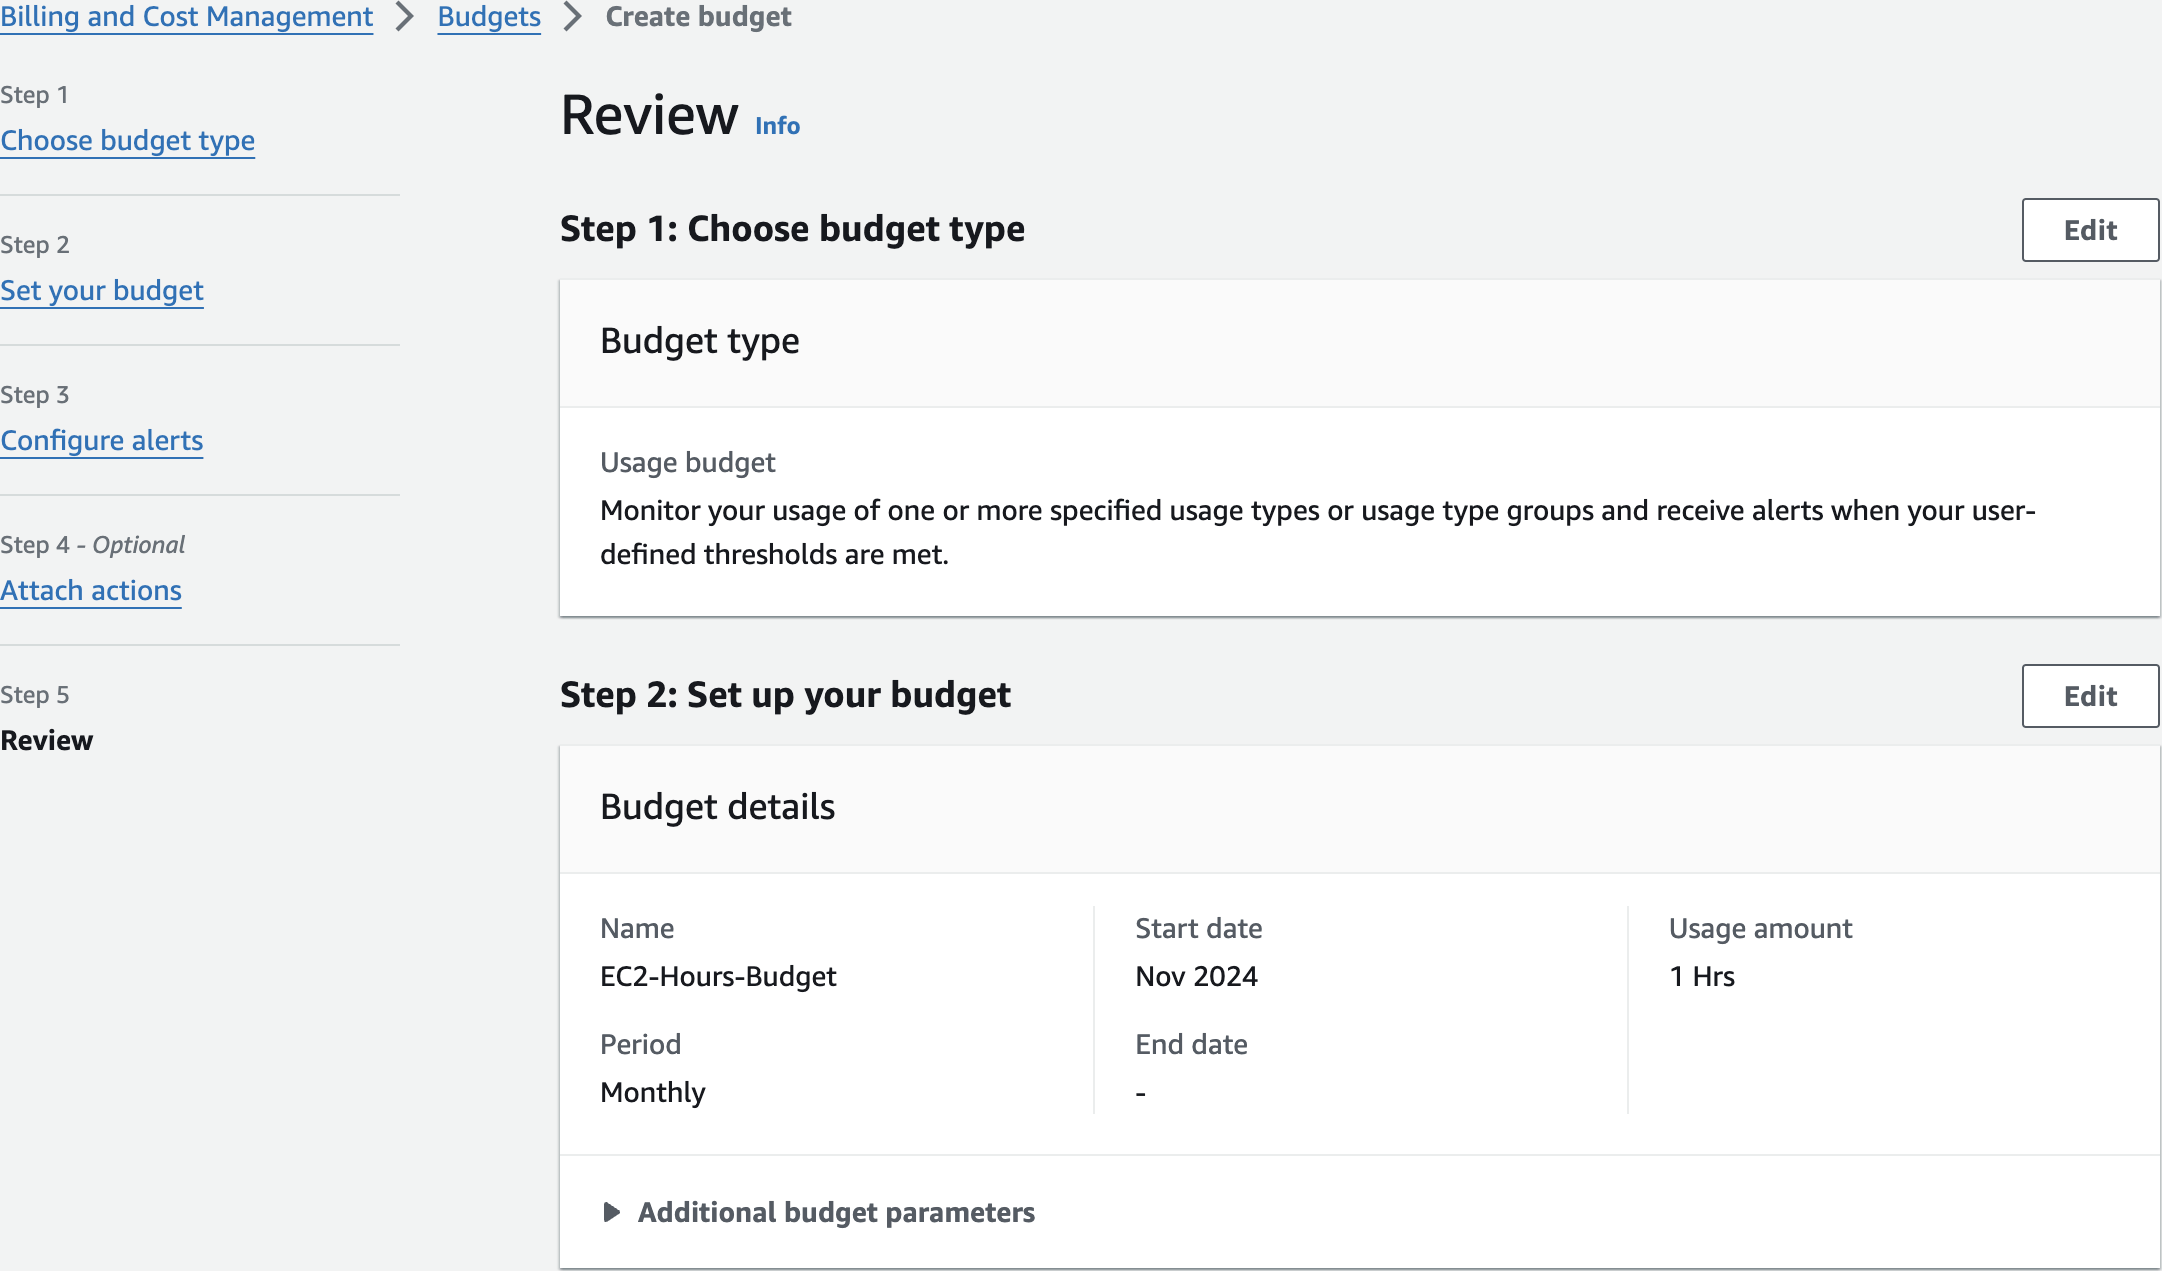The width and height of the screenshot is (2162, 1271).
Task: Edit Step 1 Choose budget type
Action: point(2089,230)
